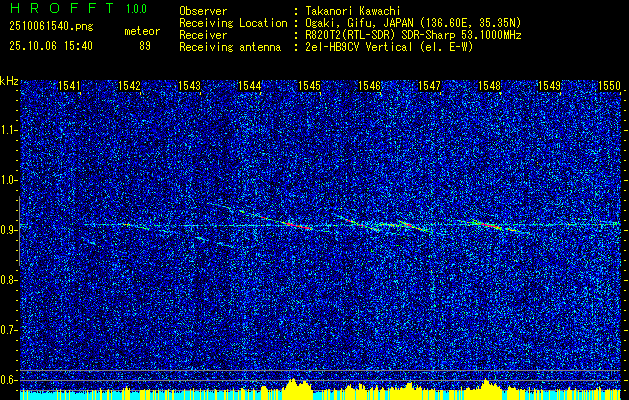Click the red meteor echo near 1548
Image resolution: width=629 pixels, height=400 pixels.
490,225
